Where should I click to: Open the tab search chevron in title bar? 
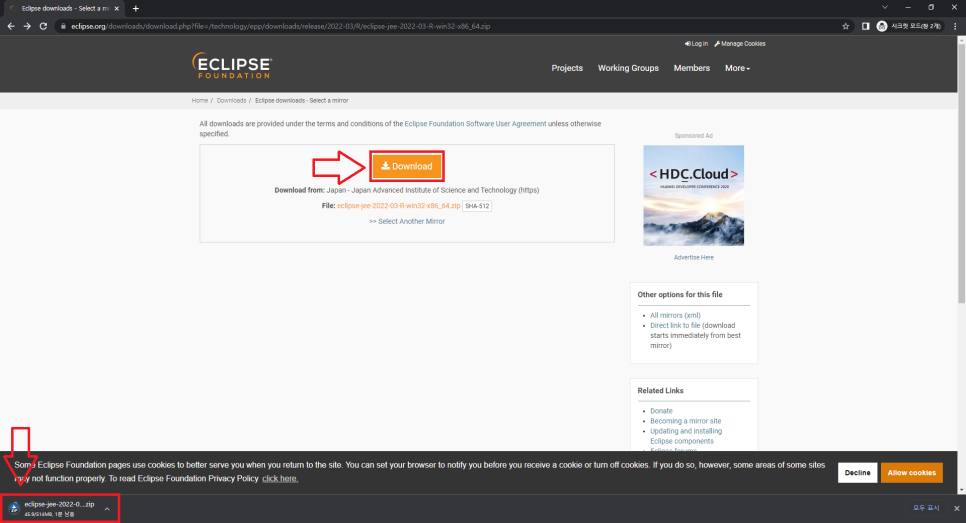(884, 7)
